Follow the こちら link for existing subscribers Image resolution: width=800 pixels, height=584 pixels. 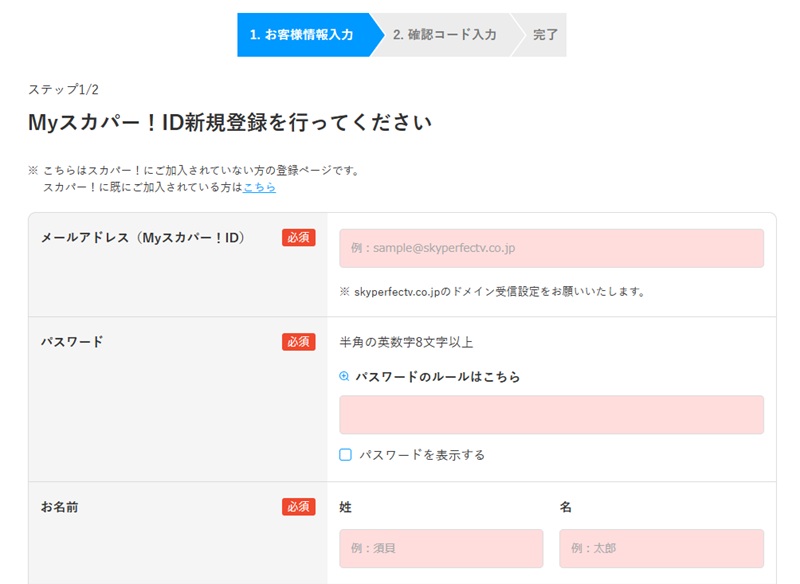click(x=259, y=187)
